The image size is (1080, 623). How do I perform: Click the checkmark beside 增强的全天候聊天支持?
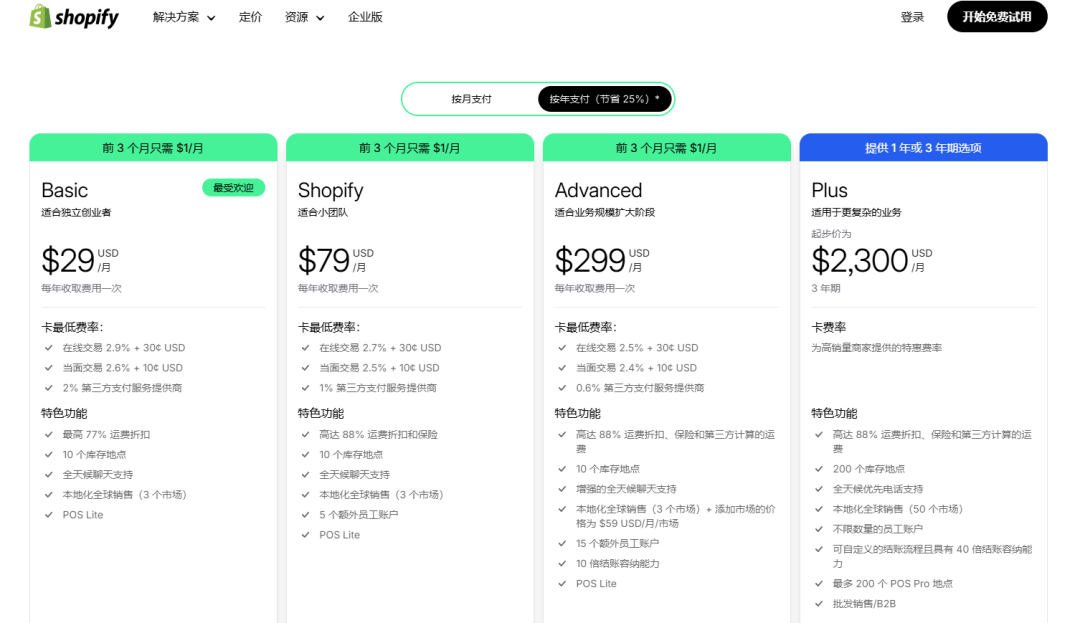click(562, 489)
